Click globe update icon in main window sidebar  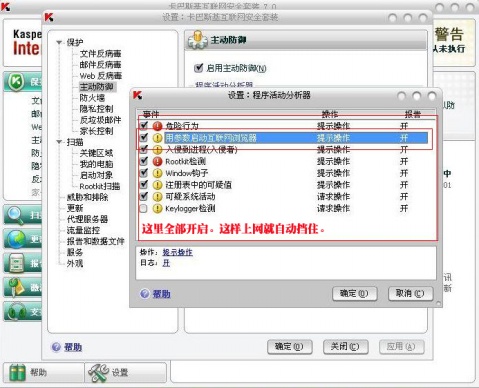coord(16,239)
